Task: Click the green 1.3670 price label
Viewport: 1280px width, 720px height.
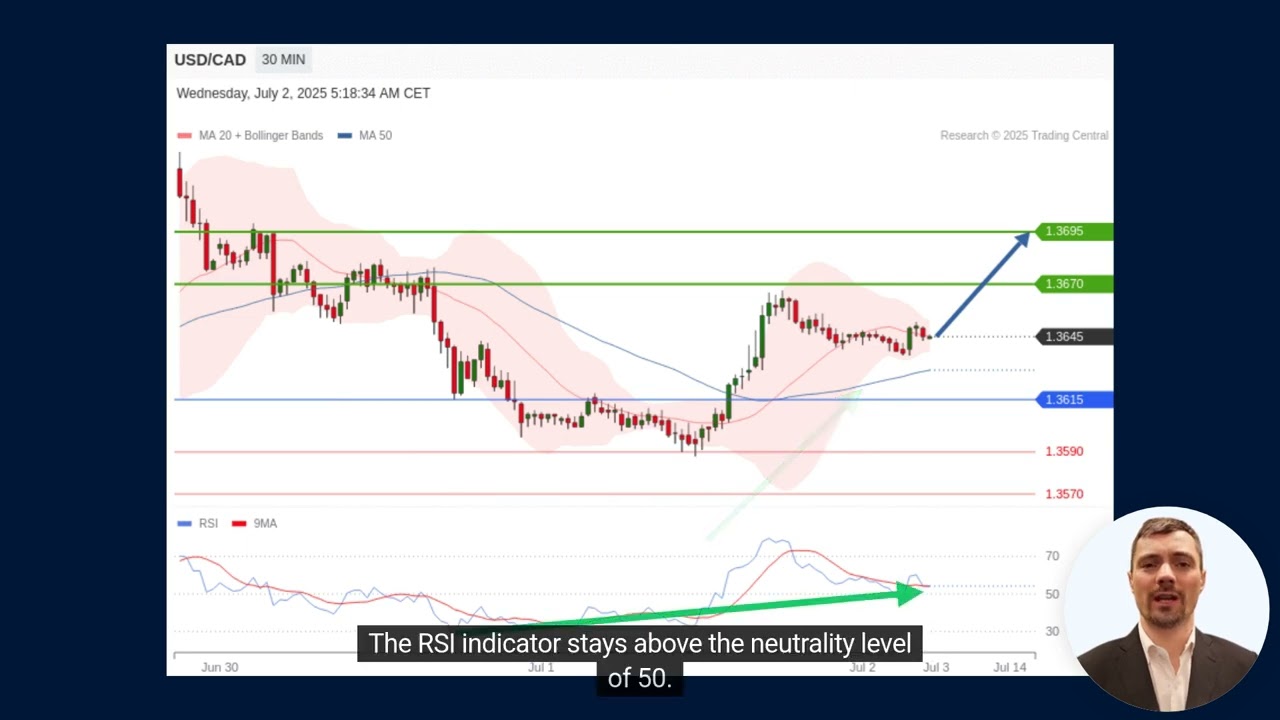Action: tap(1073, 284)
